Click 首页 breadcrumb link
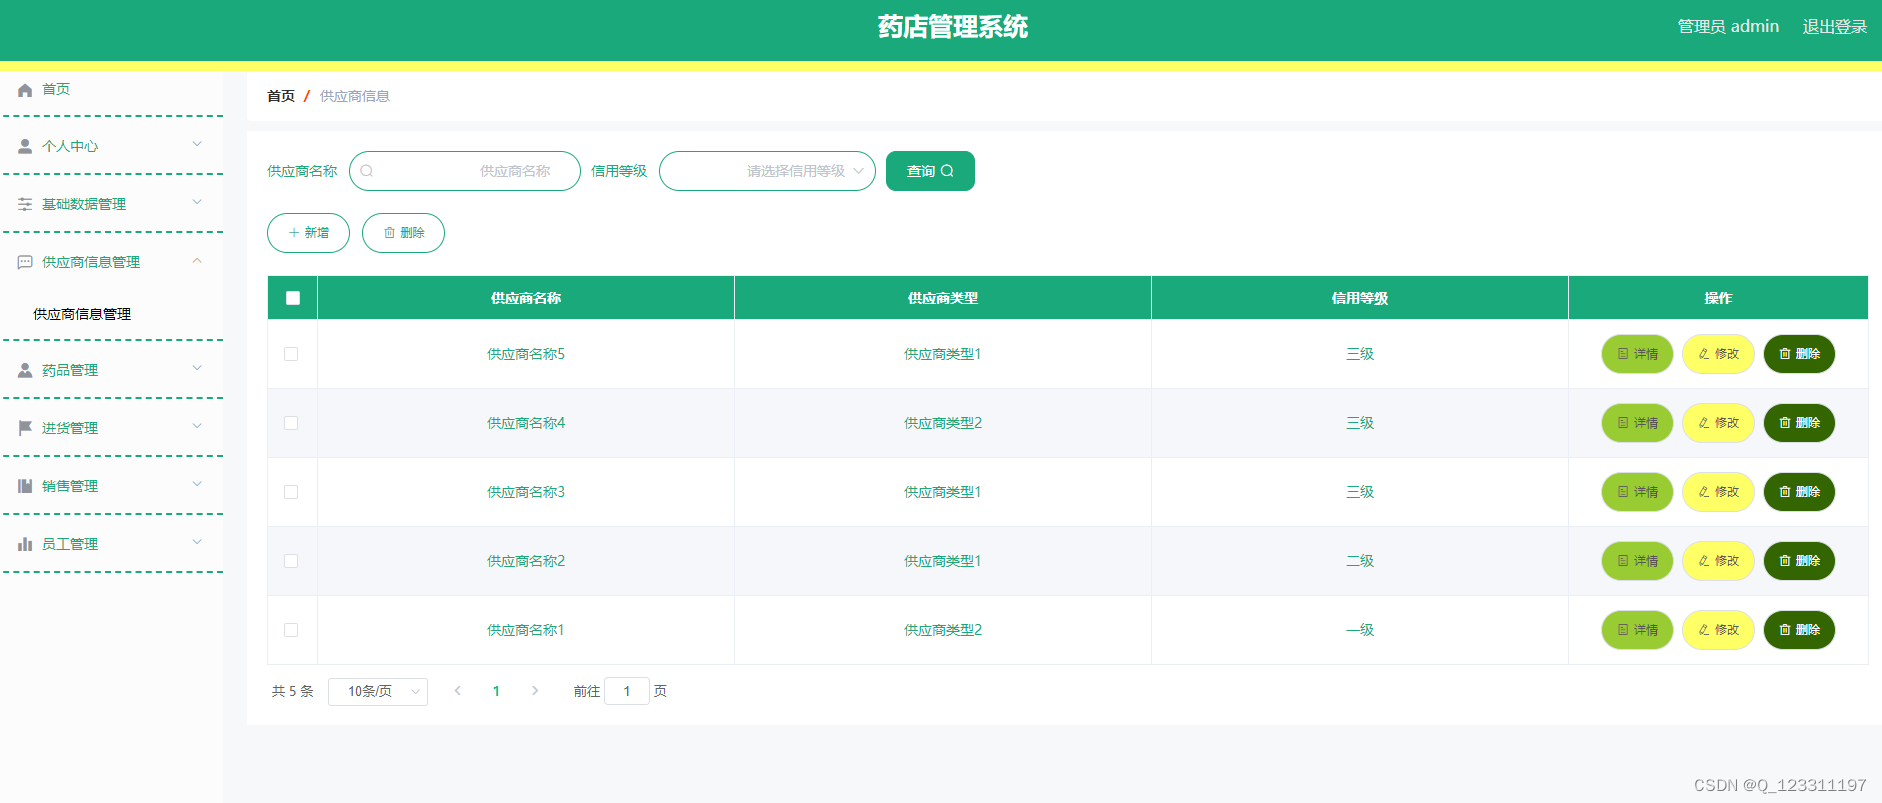This screenshot has height=803, width=1882. (281, 96)
